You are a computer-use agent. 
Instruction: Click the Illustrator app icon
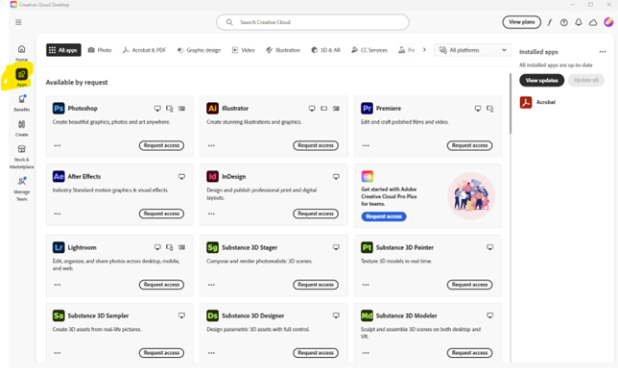point(212,108)
